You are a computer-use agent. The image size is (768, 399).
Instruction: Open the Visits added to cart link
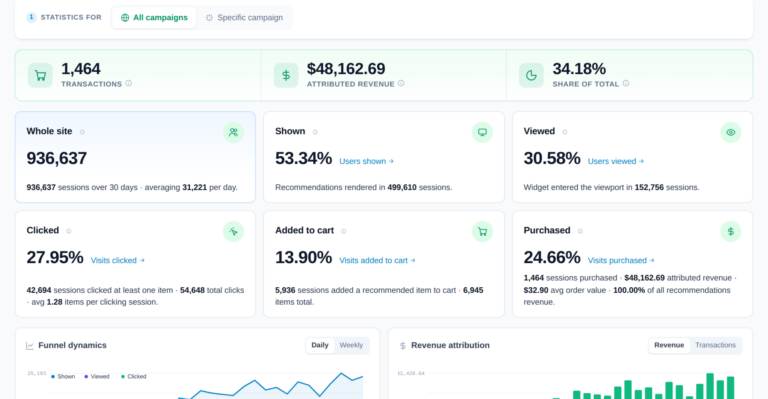377,260
